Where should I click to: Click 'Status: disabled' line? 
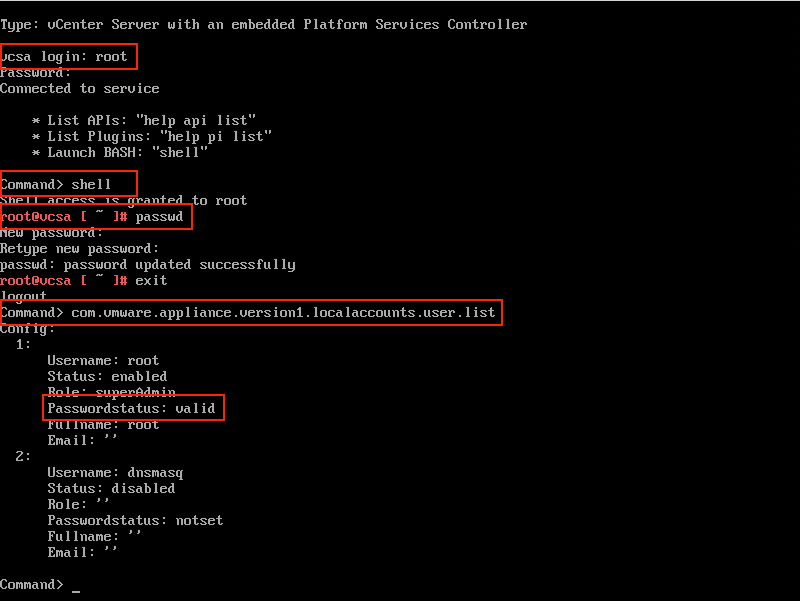[111, 488]
